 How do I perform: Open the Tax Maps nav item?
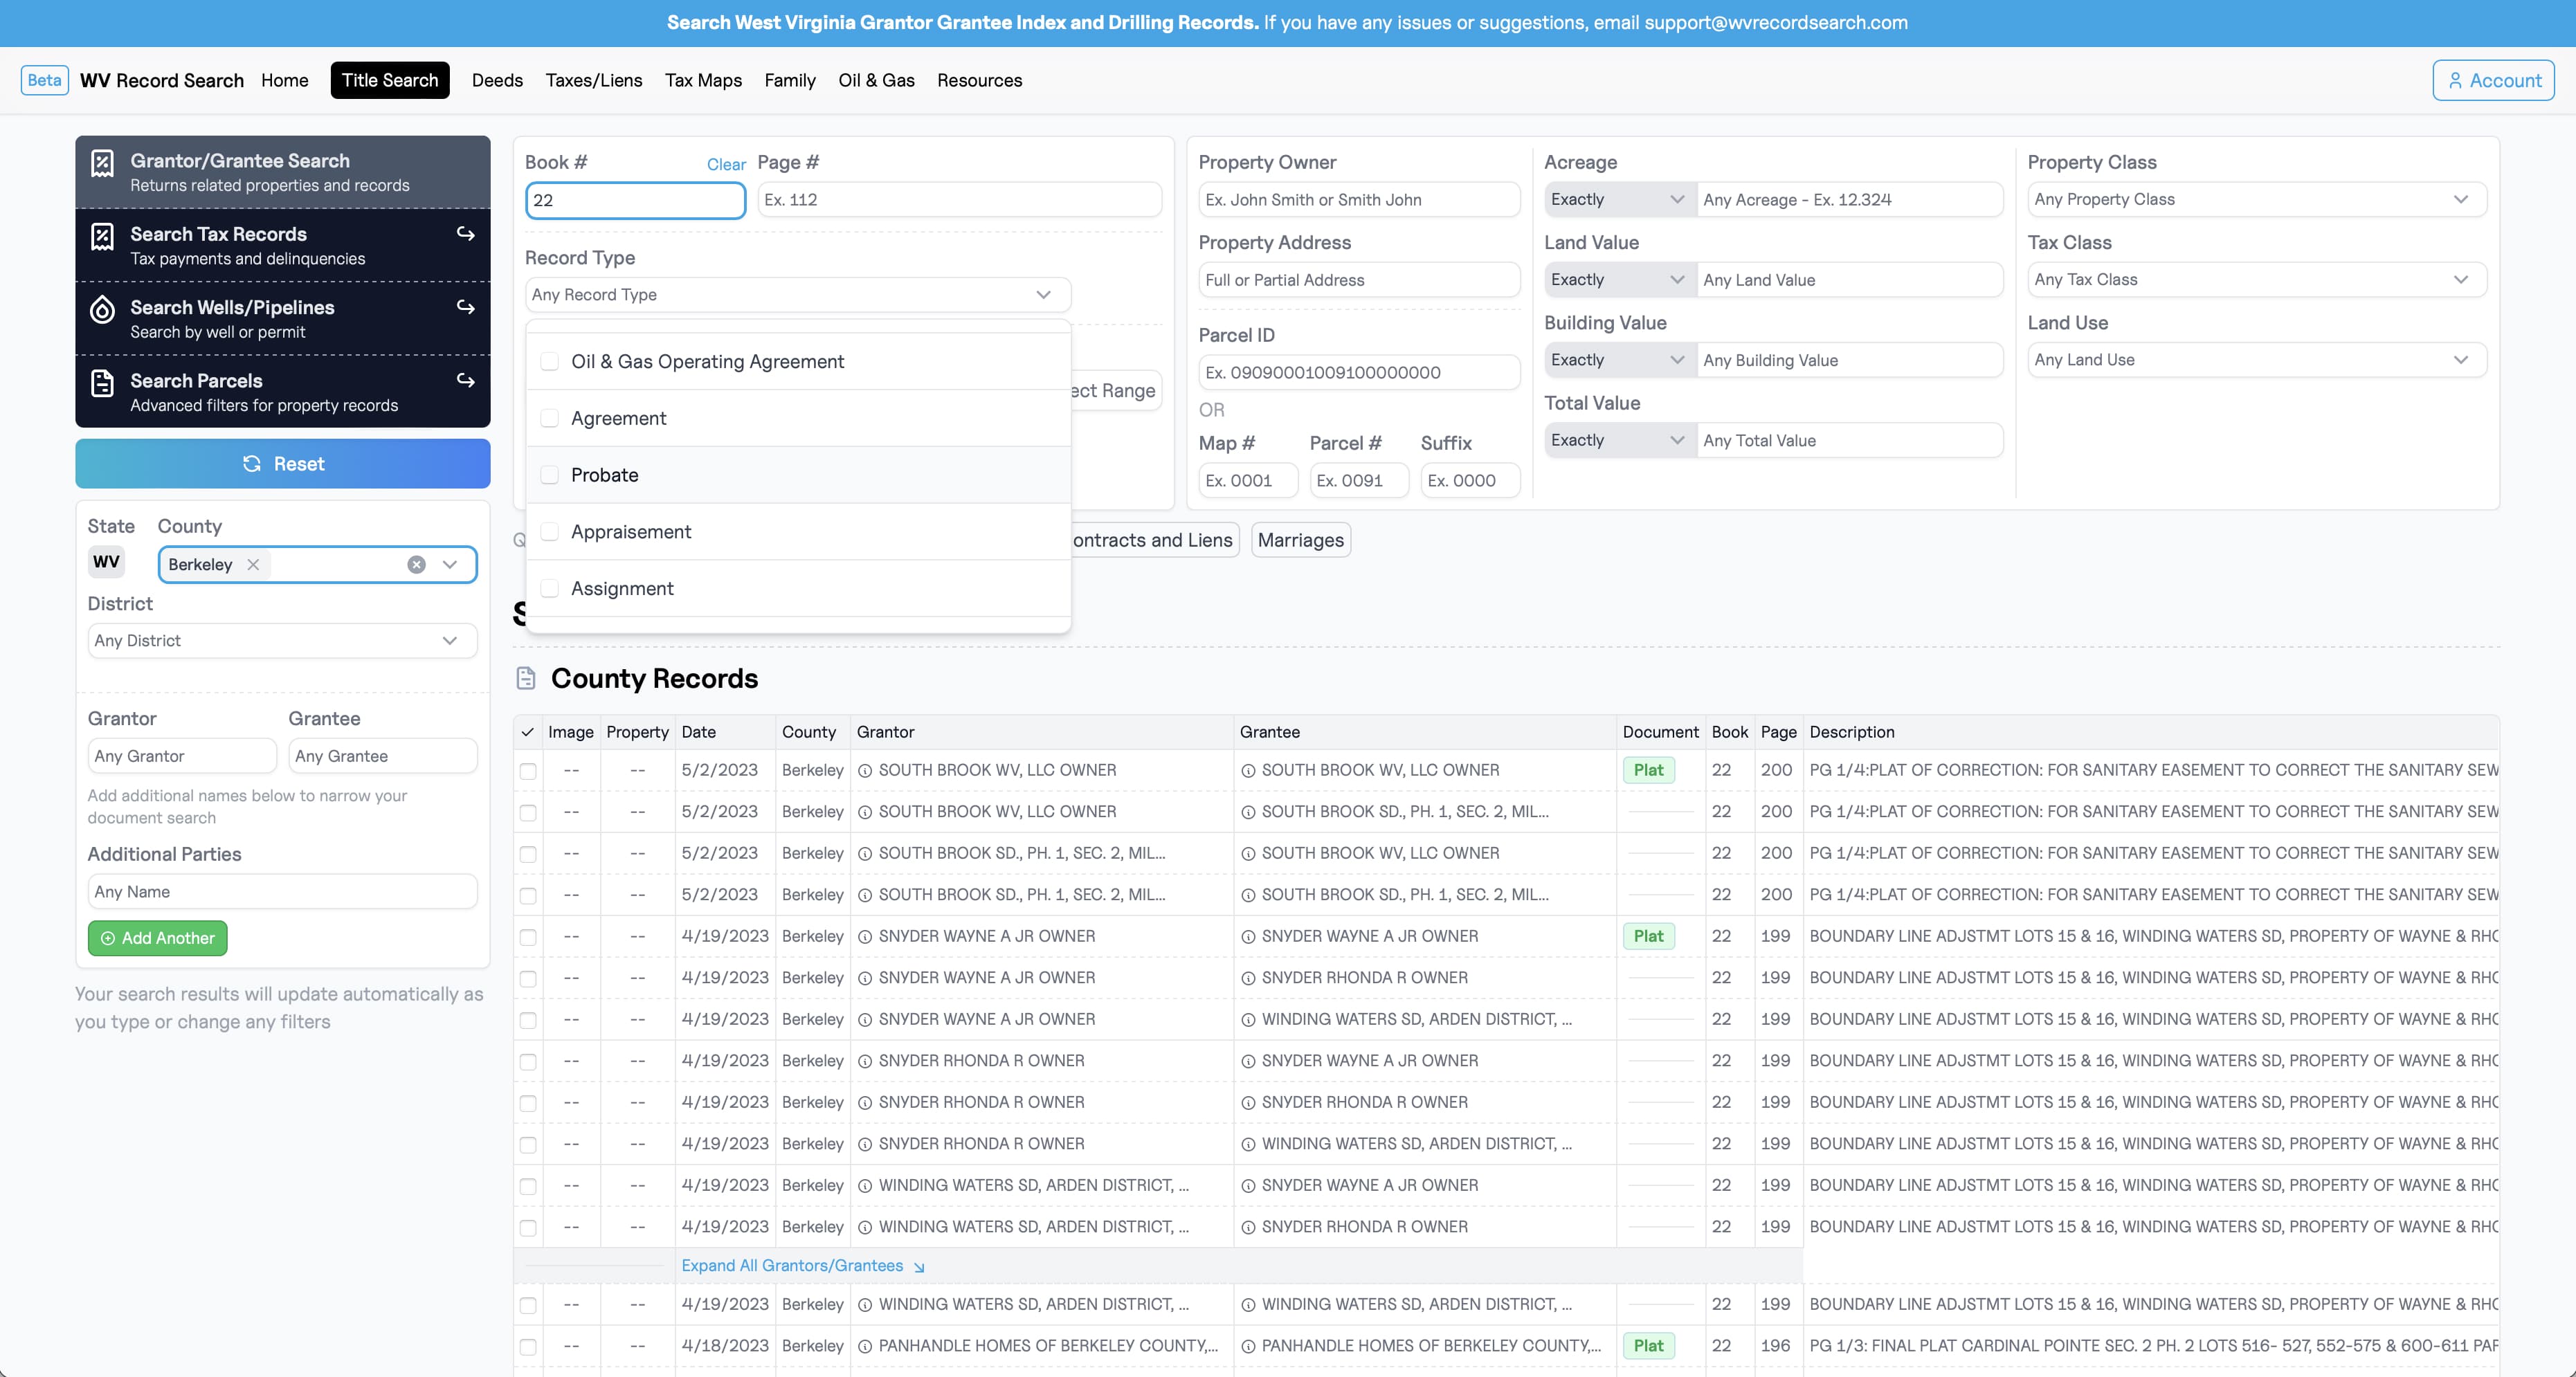[703, 80]
